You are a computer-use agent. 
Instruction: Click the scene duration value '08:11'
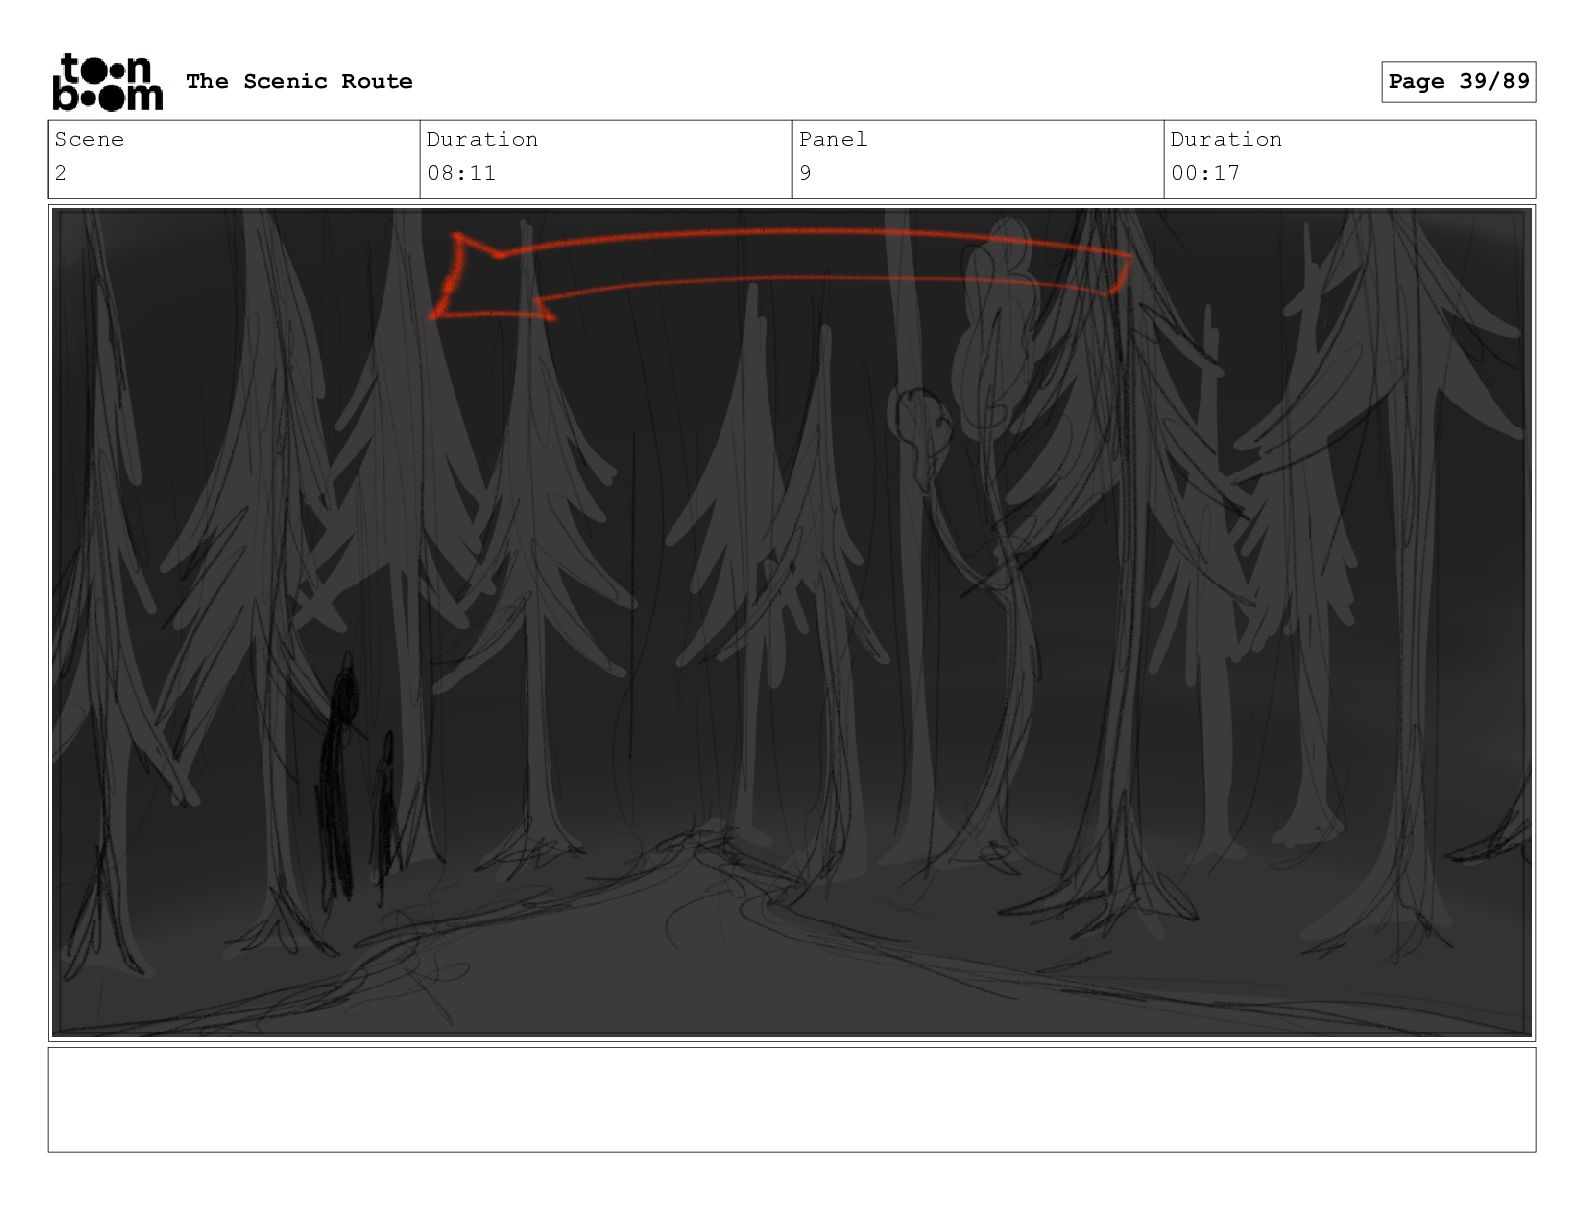click(461, 173)
